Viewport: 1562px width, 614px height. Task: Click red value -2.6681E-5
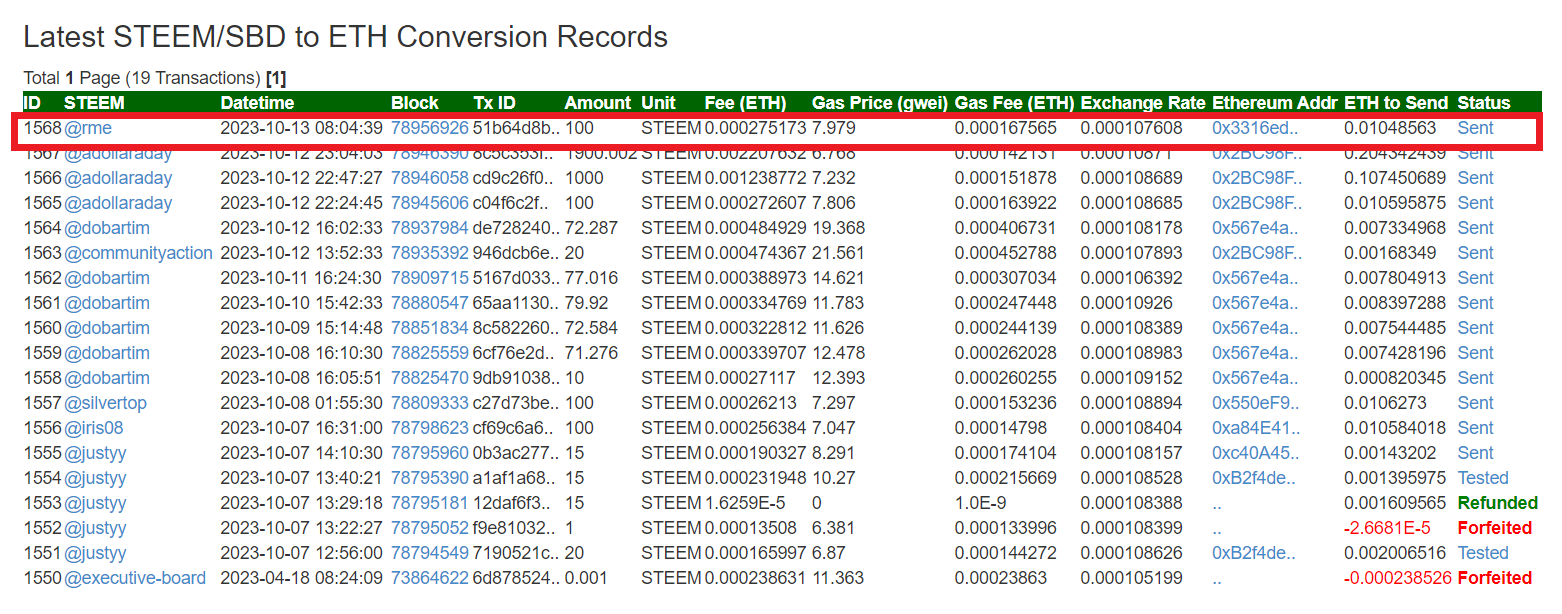click(1387, 528)
